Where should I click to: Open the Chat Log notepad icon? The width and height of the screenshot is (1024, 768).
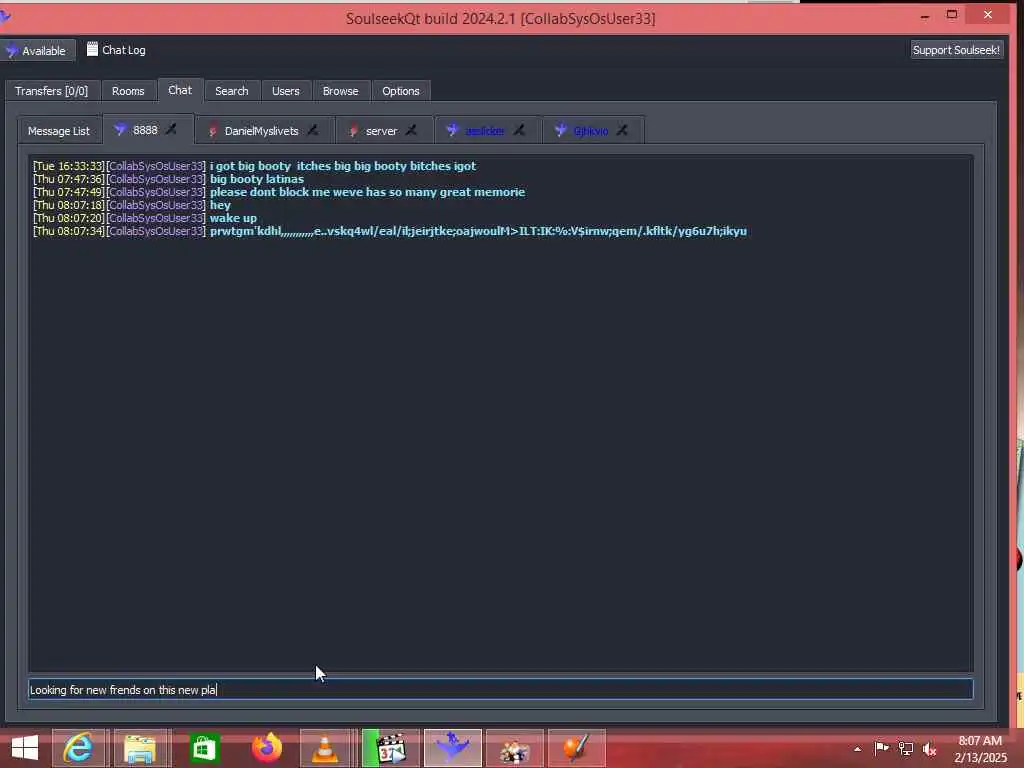point(92,50)
